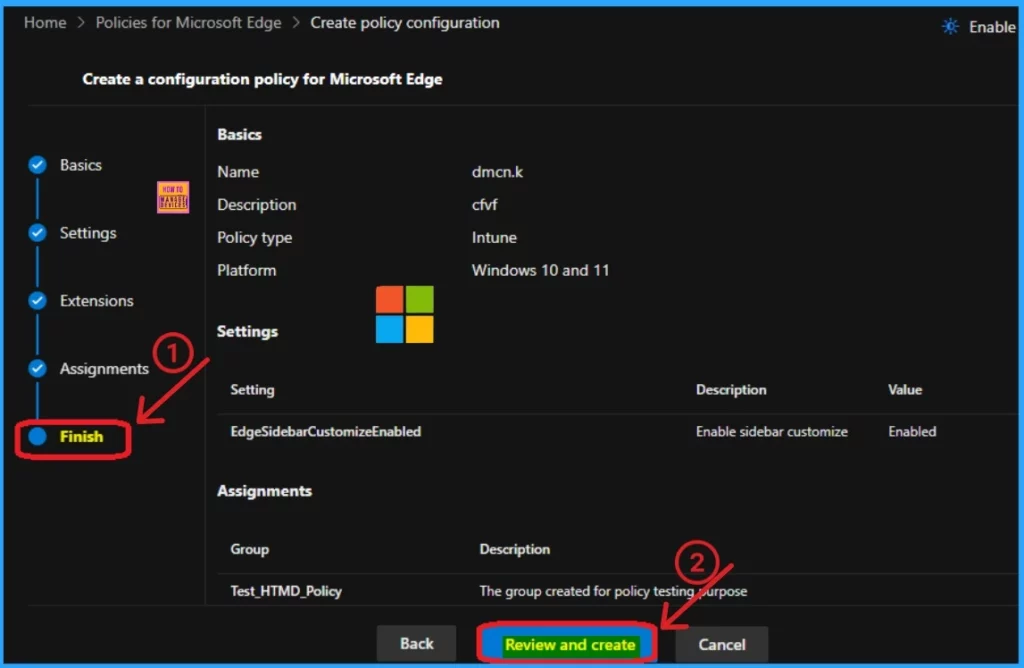Click the 'Enable sidebar customize' description cell
This screenshot has width=1024, height=668.
[x=771, y=432]
